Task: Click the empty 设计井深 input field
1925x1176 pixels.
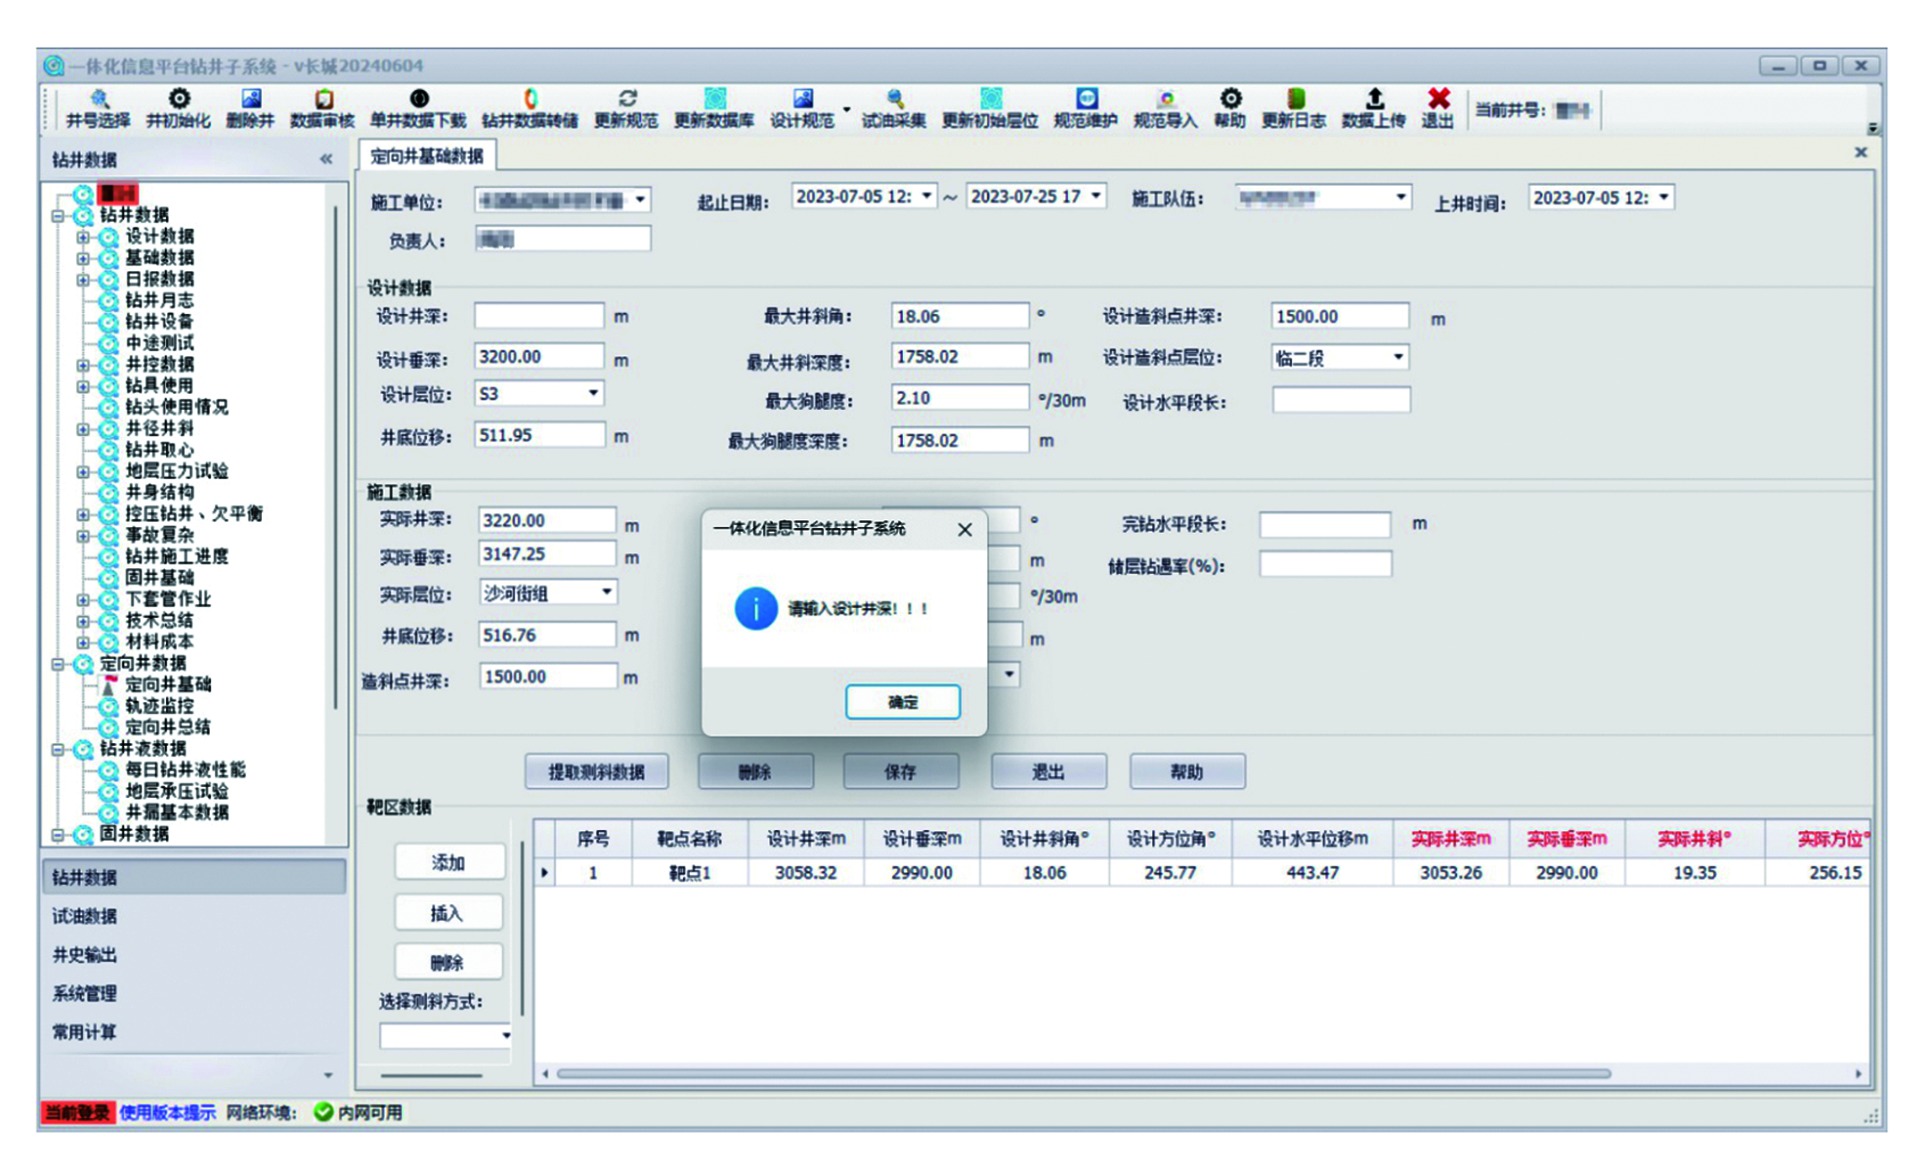Action: [540, 316]
